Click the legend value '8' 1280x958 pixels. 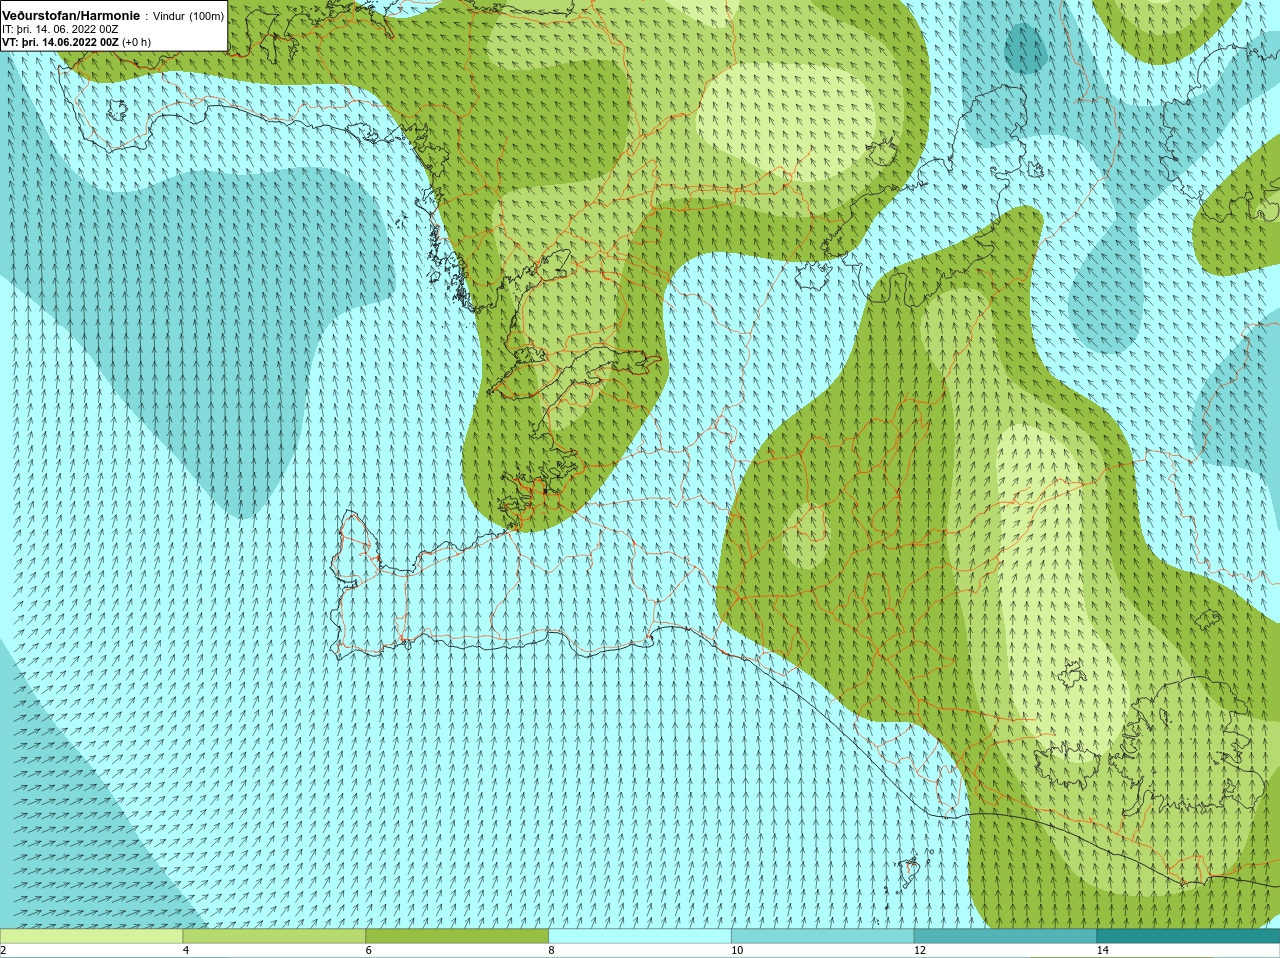coord(552,951)
